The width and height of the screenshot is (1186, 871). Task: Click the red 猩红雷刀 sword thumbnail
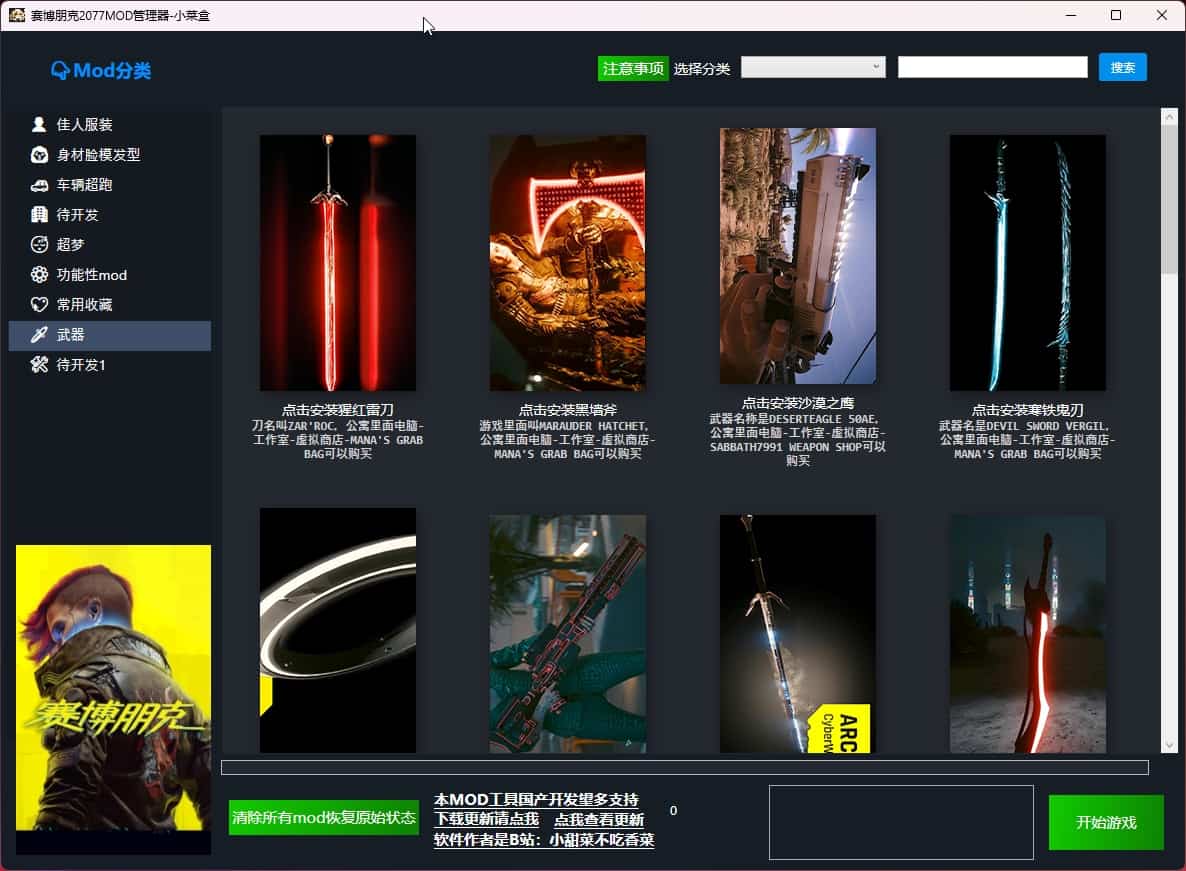(x=338, y=262)
